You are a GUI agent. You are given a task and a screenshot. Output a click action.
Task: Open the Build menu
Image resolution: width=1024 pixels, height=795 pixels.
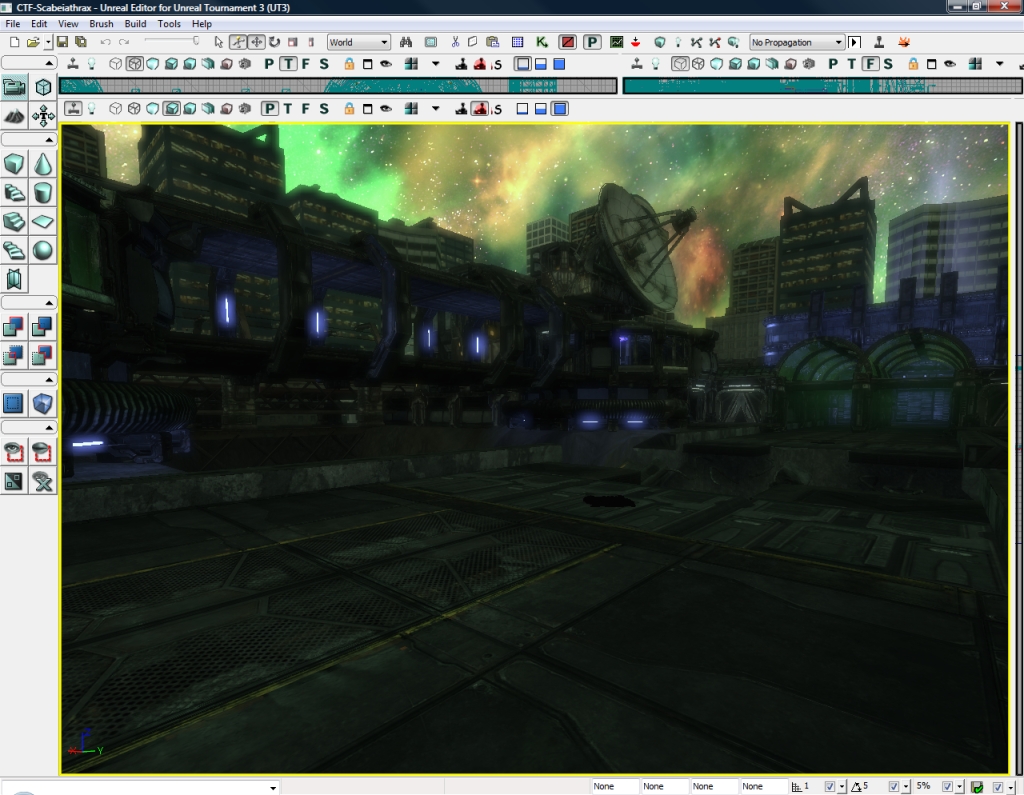pyautogui.click(x=135, y=24)
